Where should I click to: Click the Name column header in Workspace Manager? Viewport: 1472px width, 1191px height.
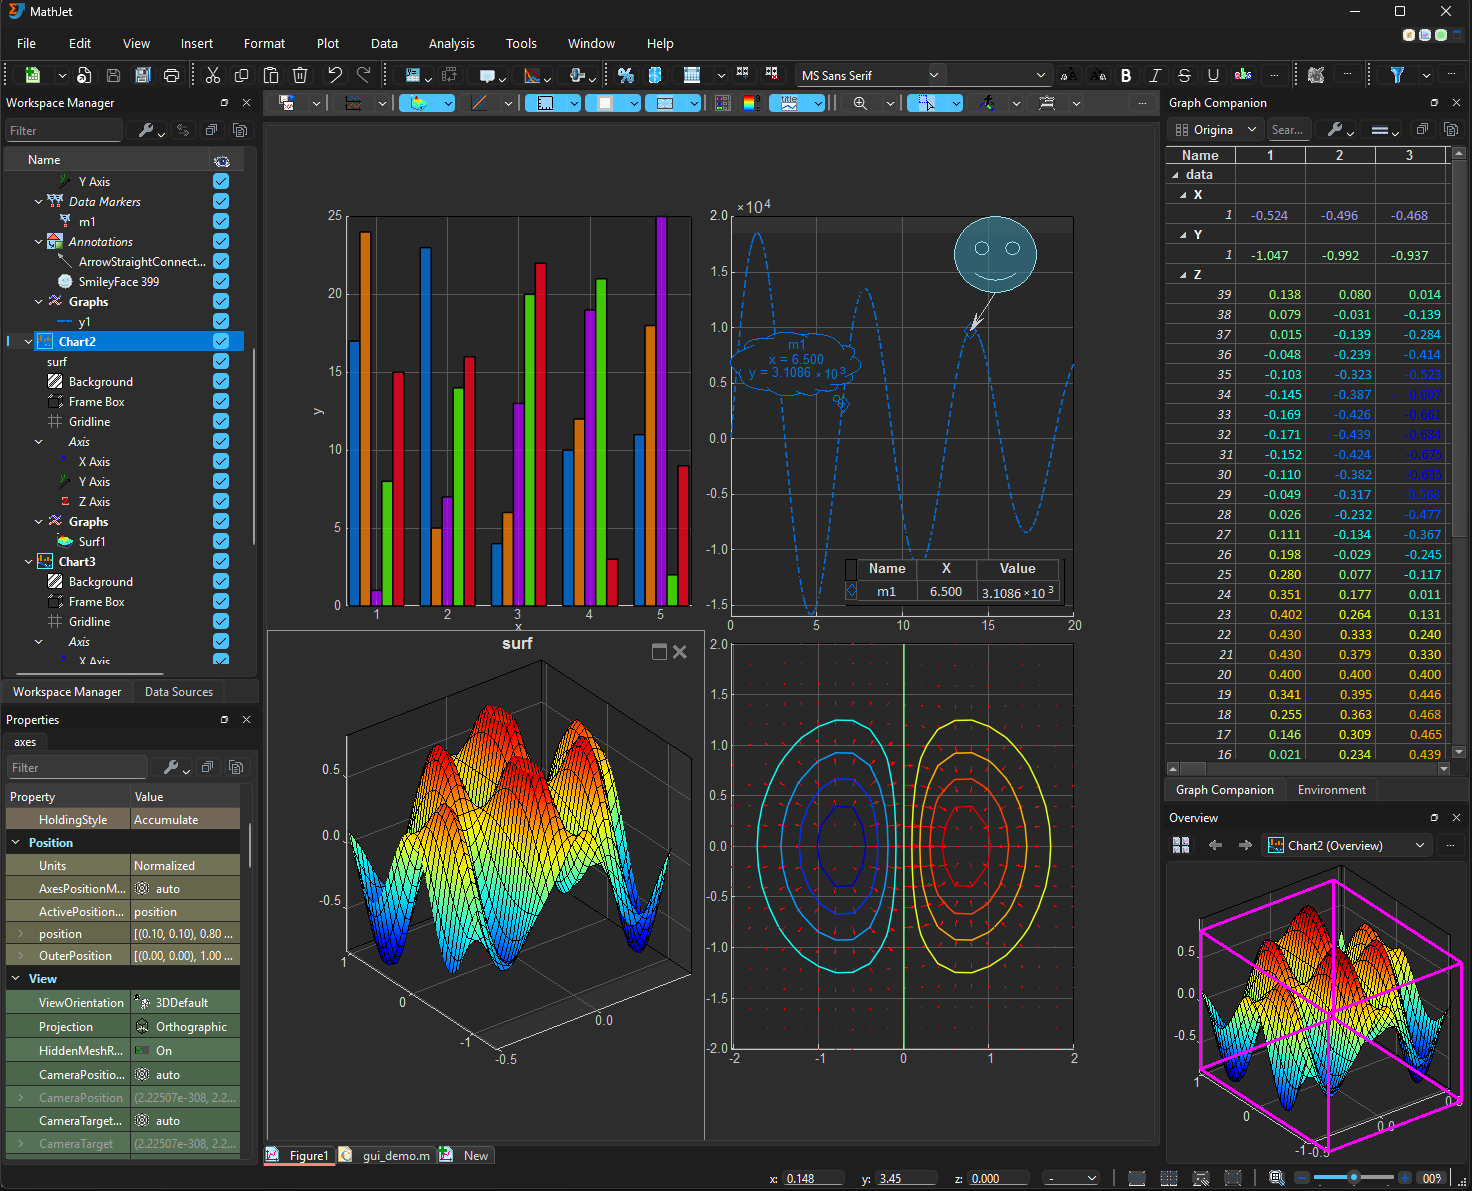tap(106, 160)
